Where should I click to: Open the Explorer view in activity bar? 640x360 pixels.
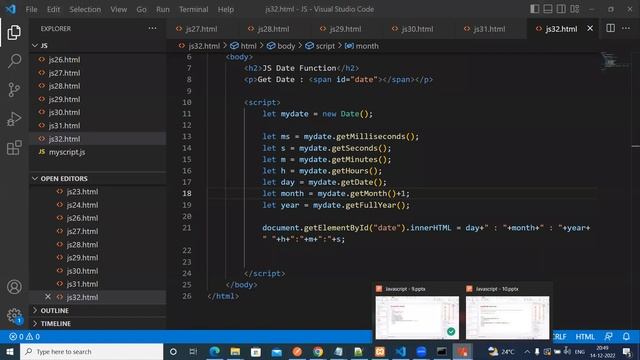pyautogui.click(x=14, y=32)
